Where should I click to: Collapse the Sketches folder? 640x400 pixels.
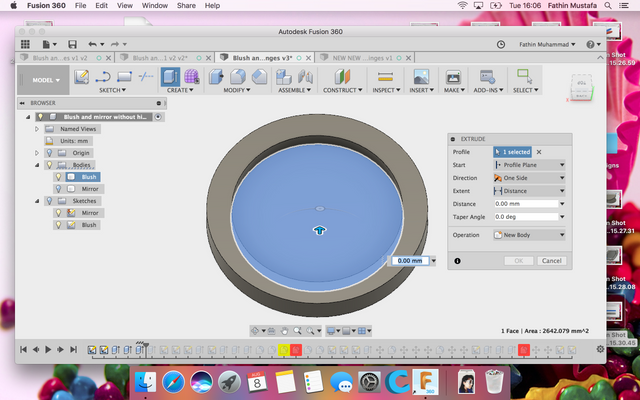click(x=37, y=201)
